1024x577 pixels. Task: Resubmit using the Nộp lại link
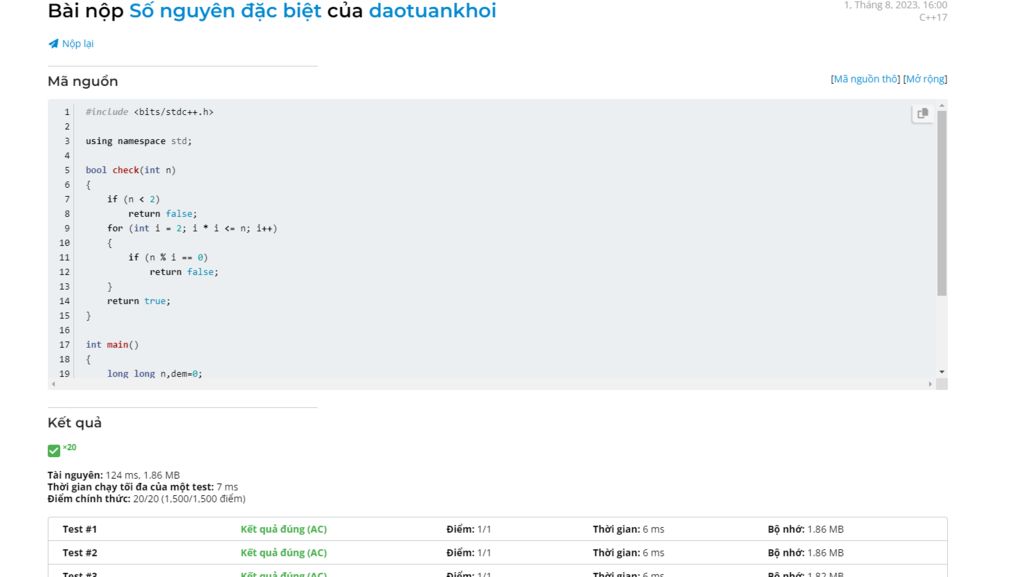point(78,44)
